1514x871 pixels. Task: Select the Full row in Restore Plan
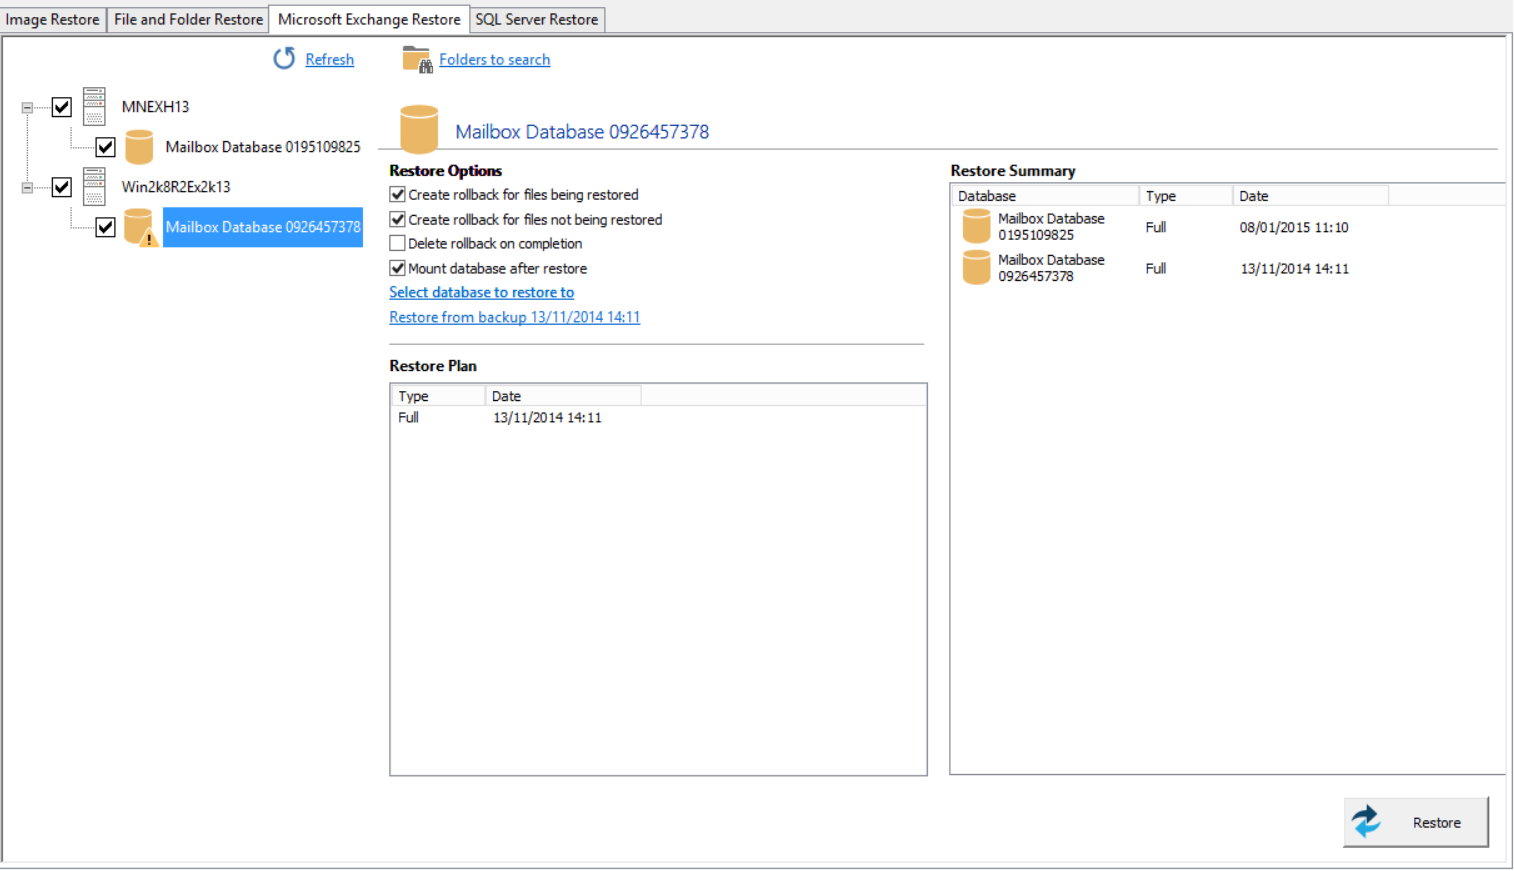500,418
